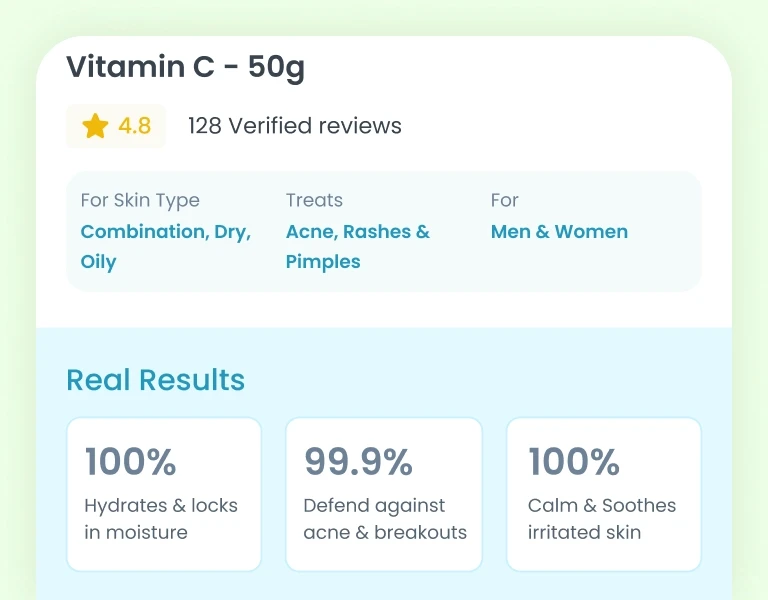Click the Treats label
Viewport: 768px width, 600px height.
click(x=314, y=200)
